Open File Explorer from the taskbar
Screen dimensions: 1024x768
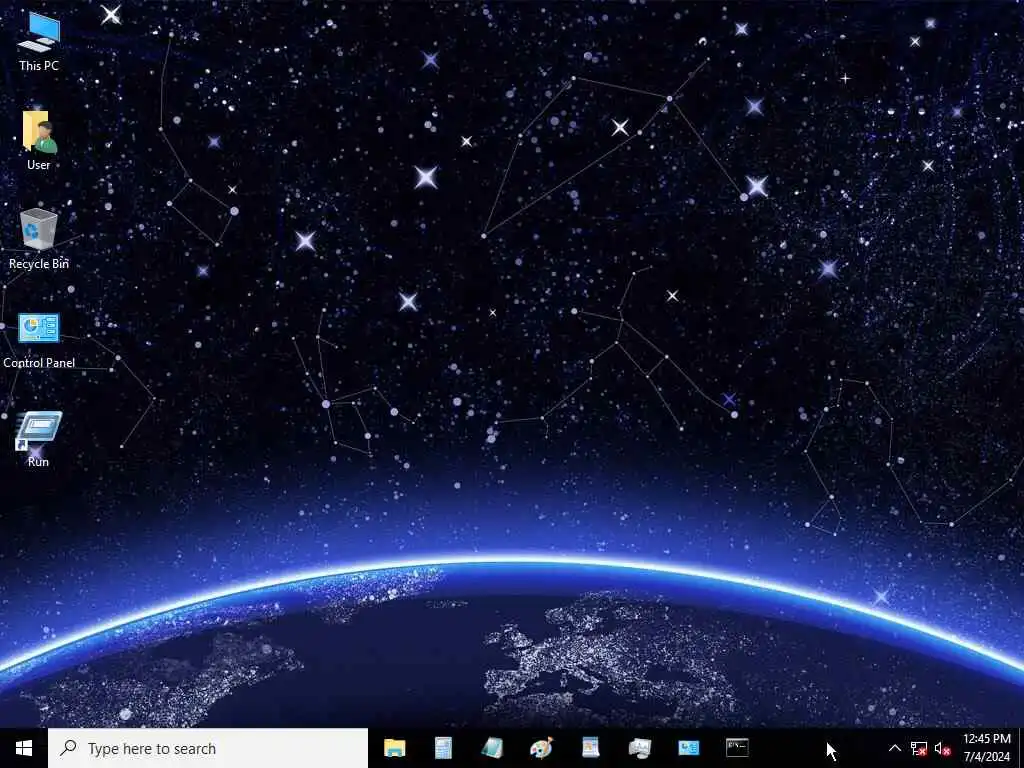point(394,748)
